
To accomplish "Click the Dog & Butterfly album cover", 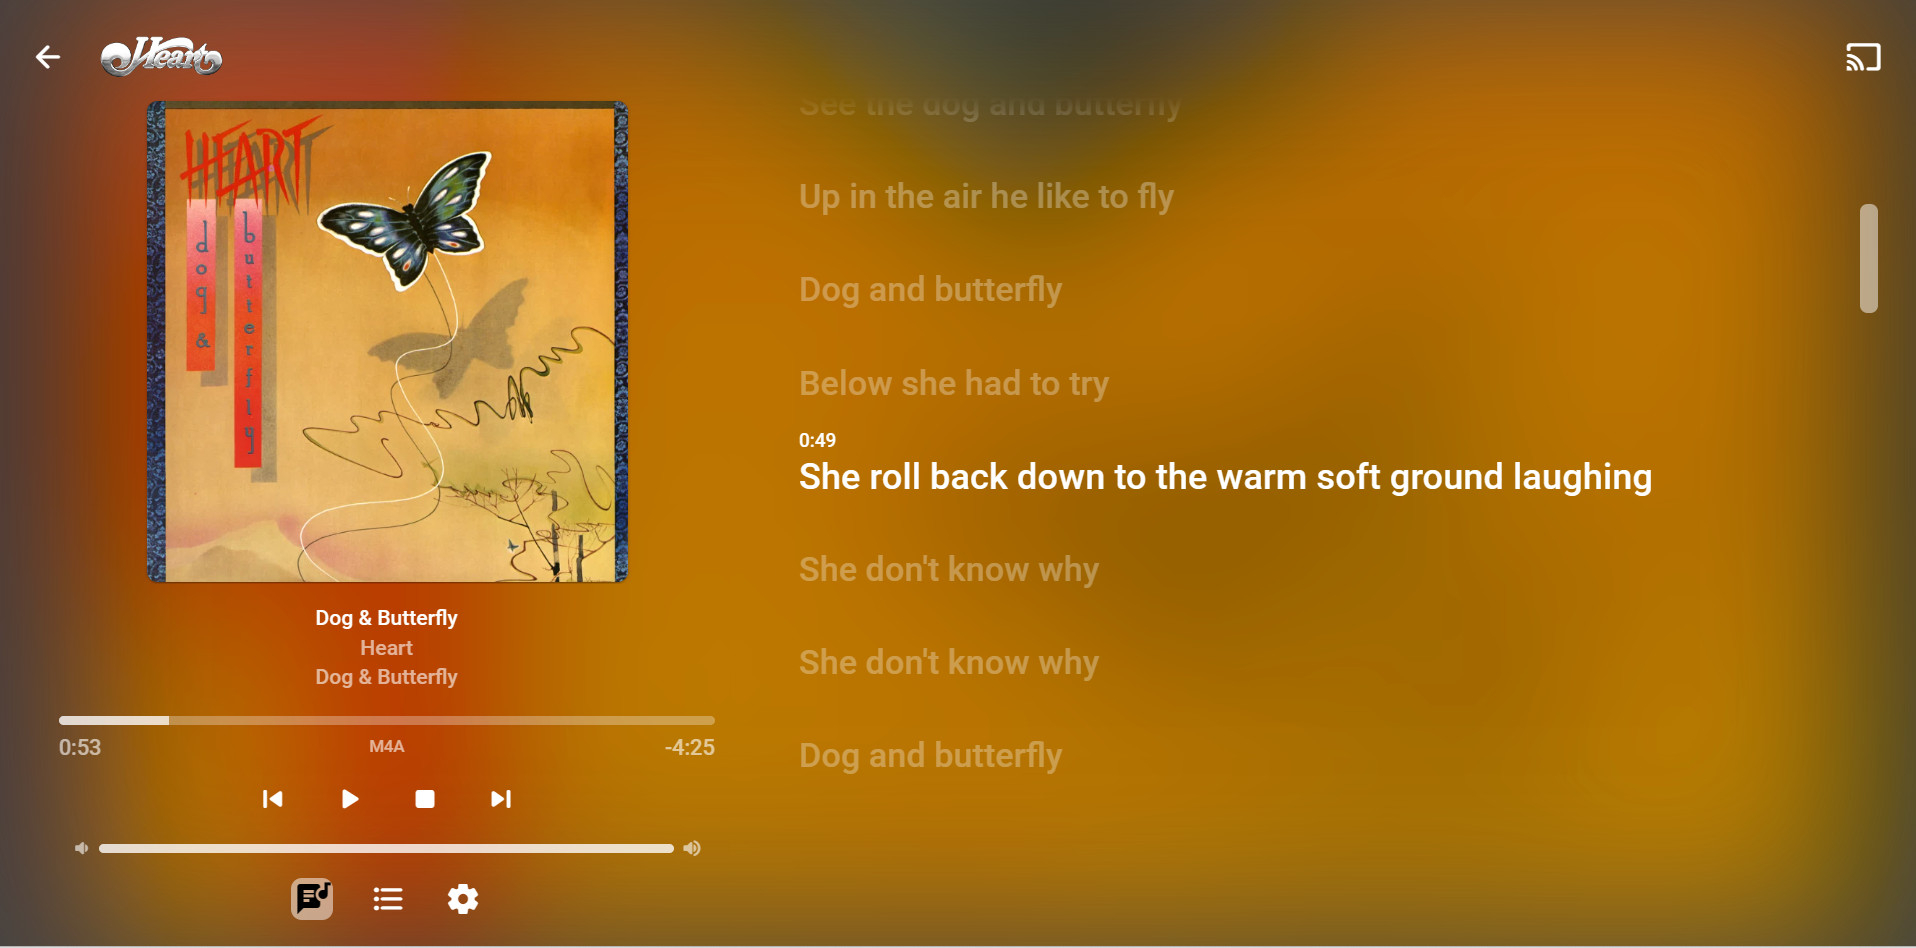I will pyautogui.click(x=387, y=342).
